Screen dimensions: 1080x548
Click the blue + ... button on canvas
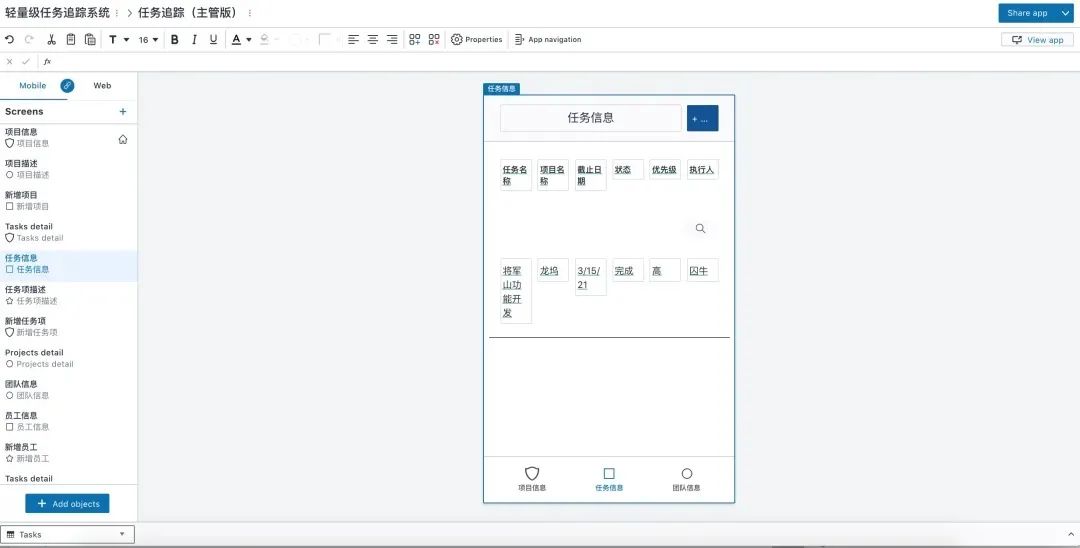[703, 118]
